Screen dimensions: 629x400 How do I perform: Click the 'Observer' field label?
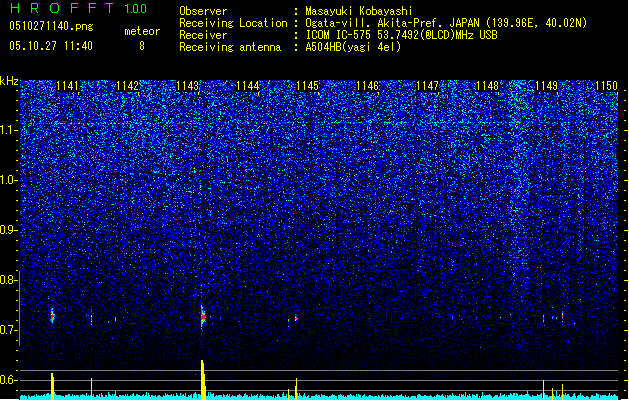[203, 11]
